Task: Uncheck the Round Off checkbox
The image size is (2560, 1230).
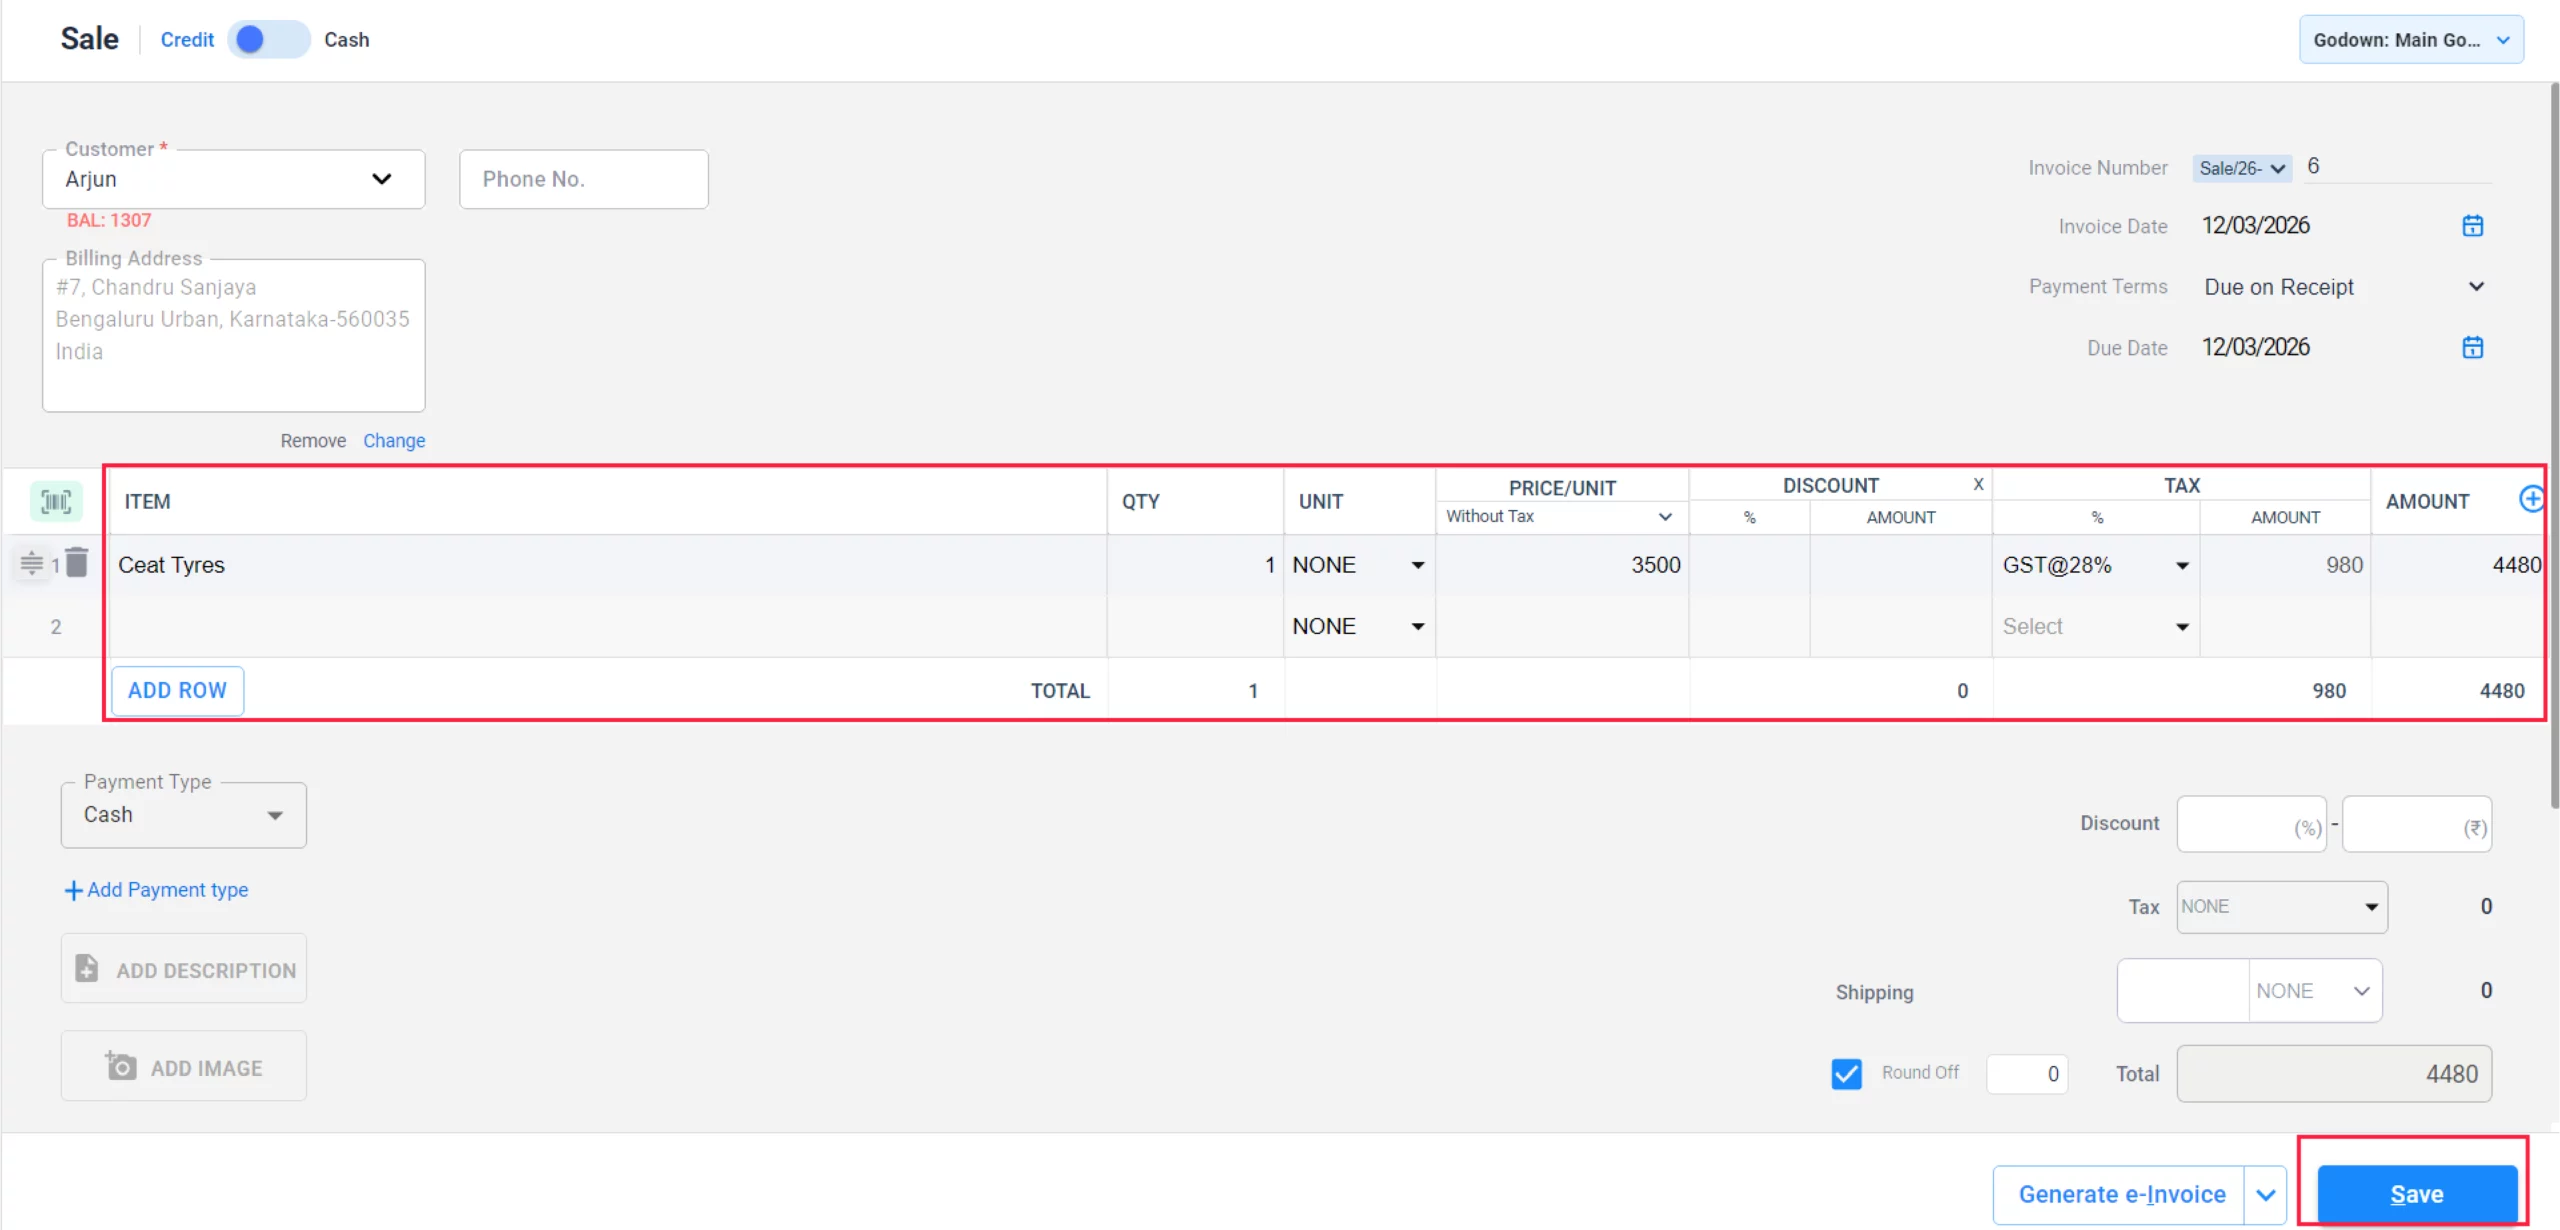Action: 1846,1074
